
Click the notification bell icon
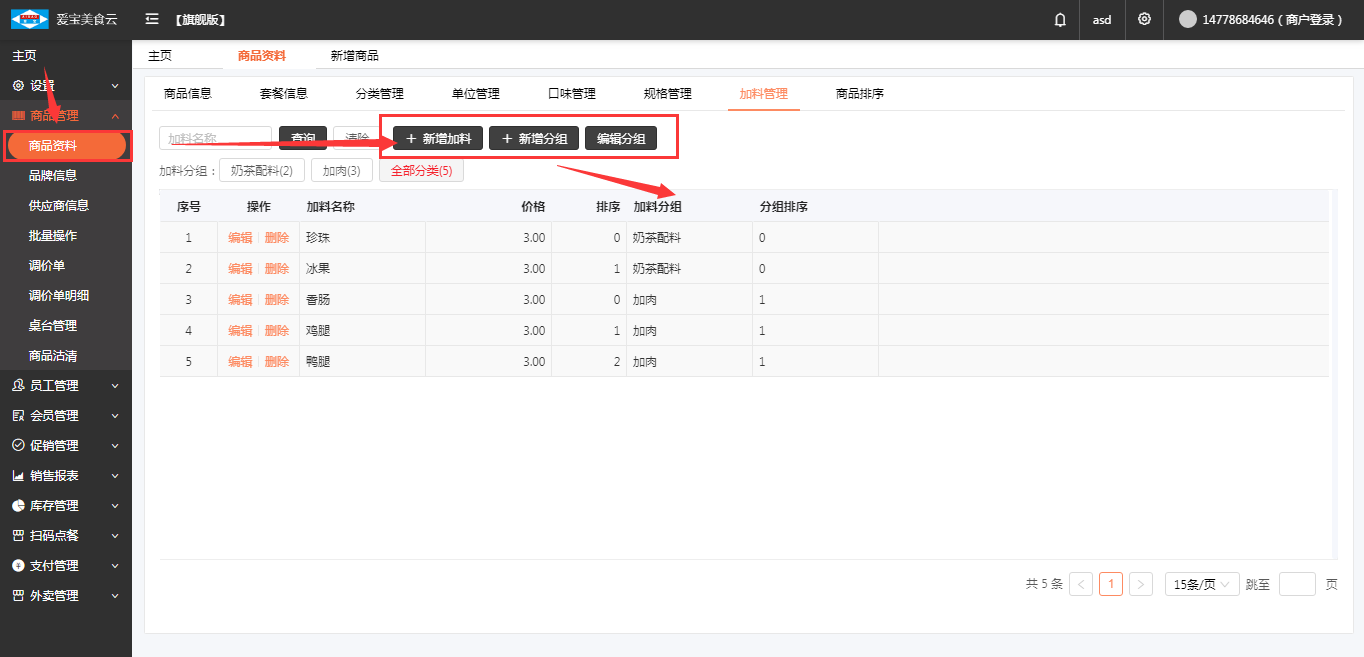tap(1060, 20)
